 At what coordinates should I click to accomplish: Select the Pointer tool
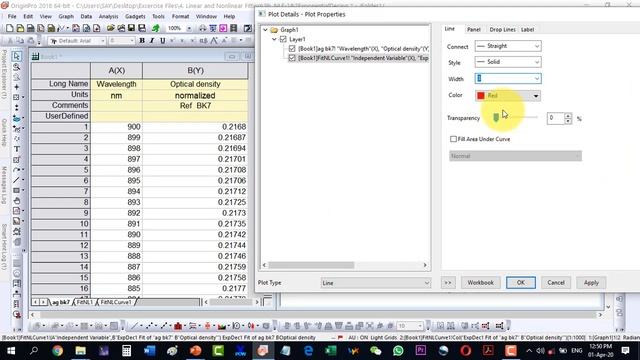[x=16, y=56]
